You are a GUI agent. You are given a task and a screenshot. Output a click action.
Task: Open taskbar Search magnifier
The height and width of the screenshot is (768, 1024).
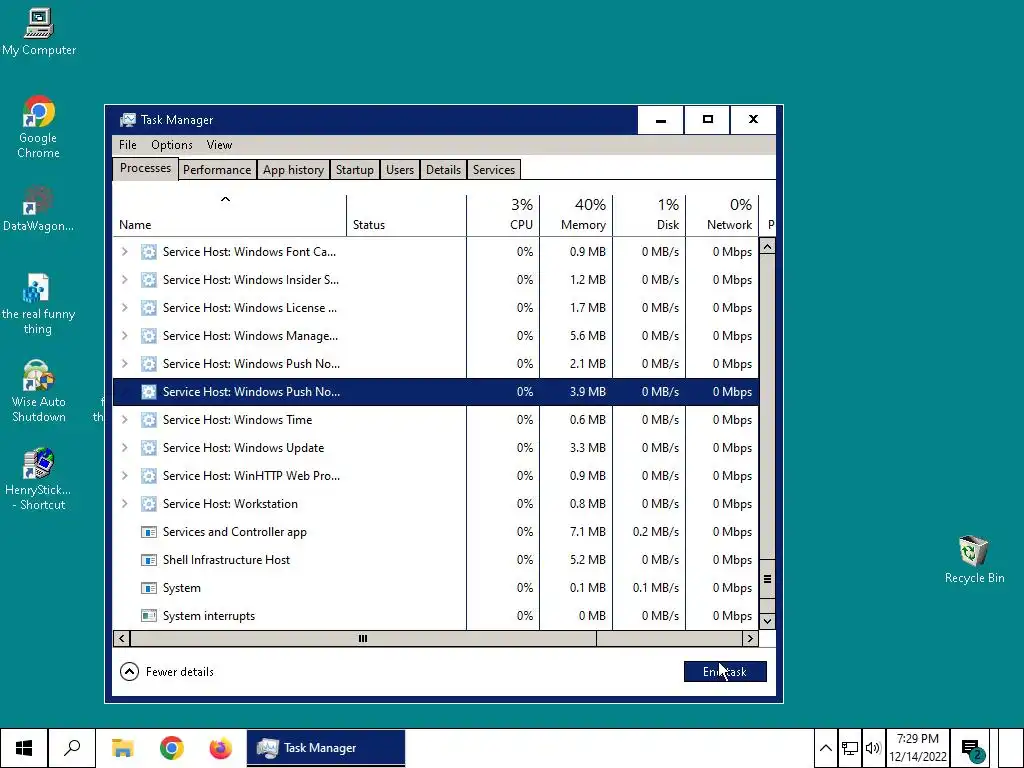(x=72, y=748)
